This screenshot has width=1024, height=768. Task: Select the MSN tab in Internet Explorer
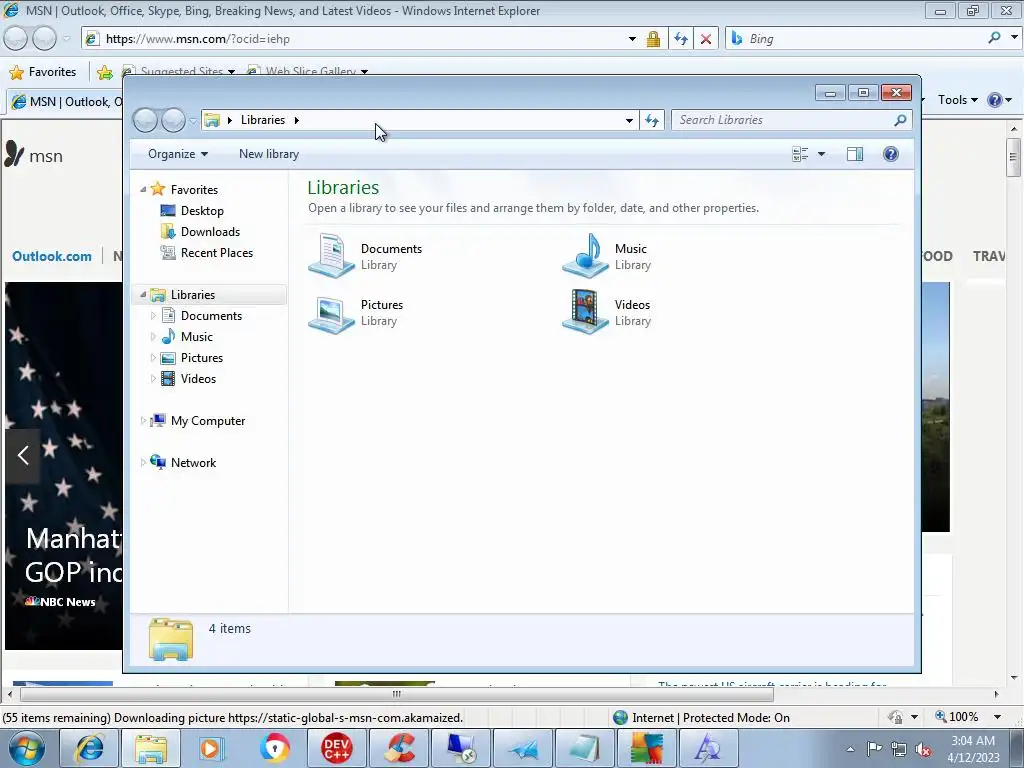point(66,102)
